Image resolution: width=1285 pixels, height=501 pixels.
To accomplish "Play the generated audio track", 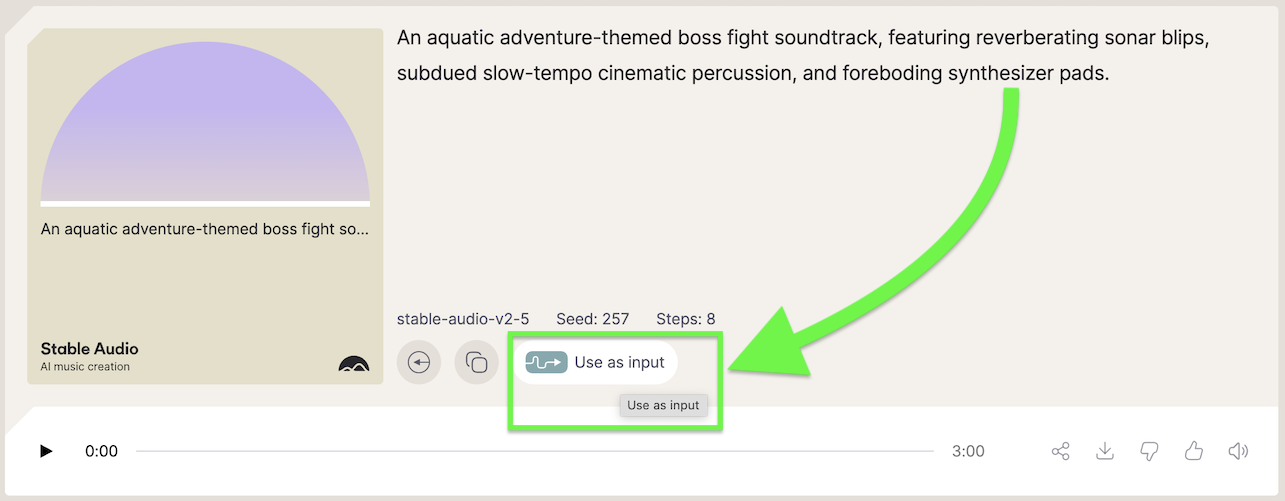I will coord(46,451).
